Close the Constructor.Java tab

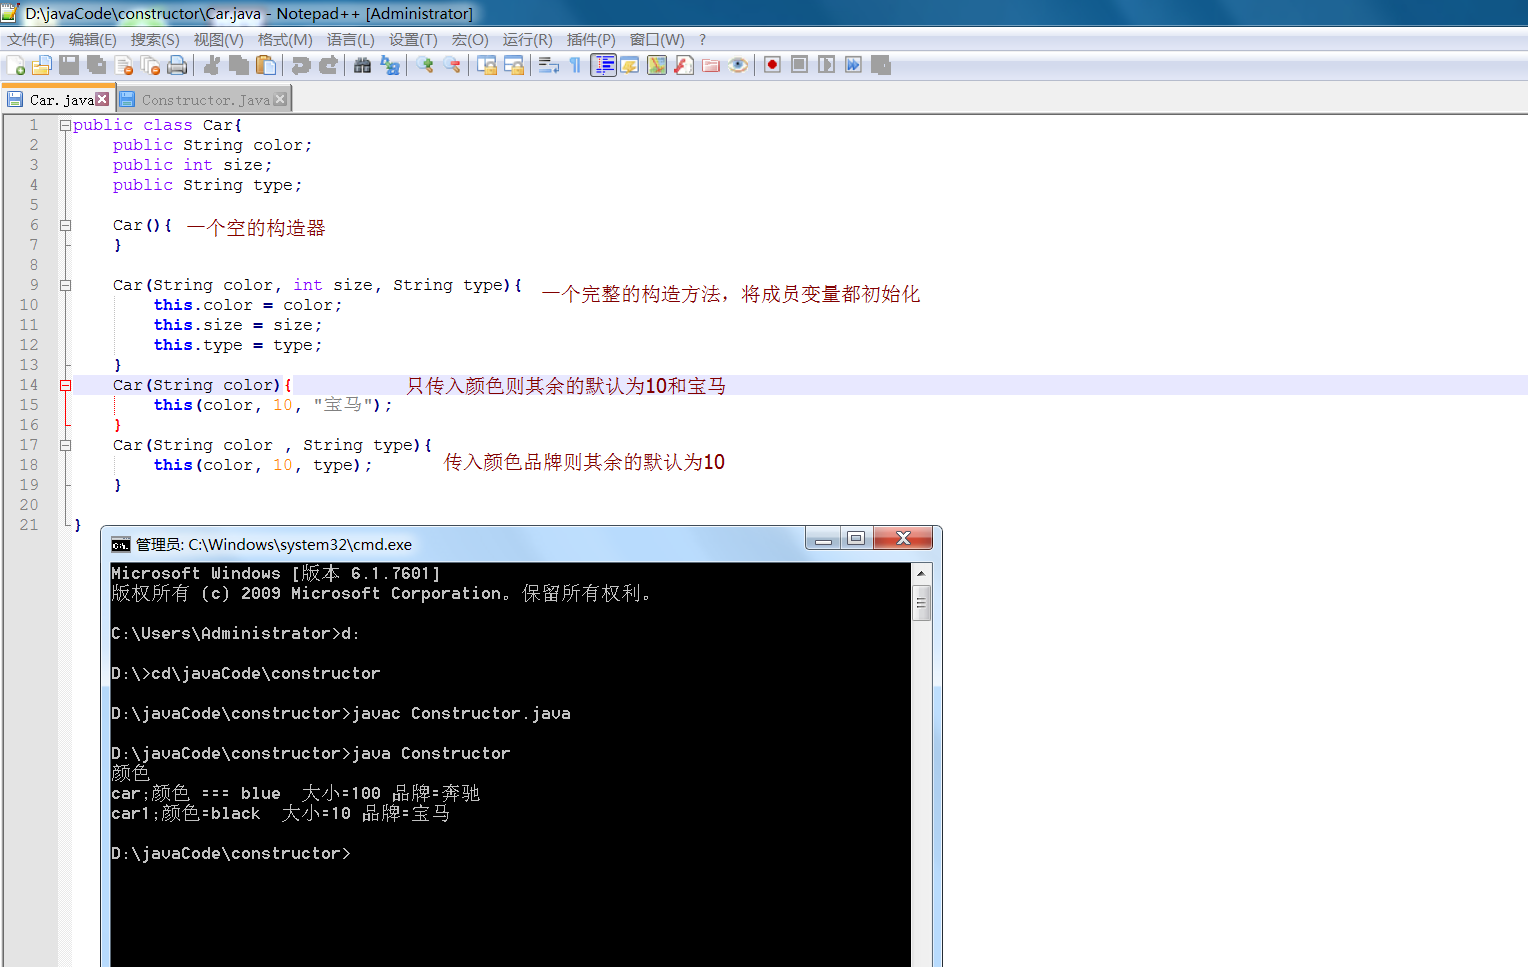click(280, 99)
